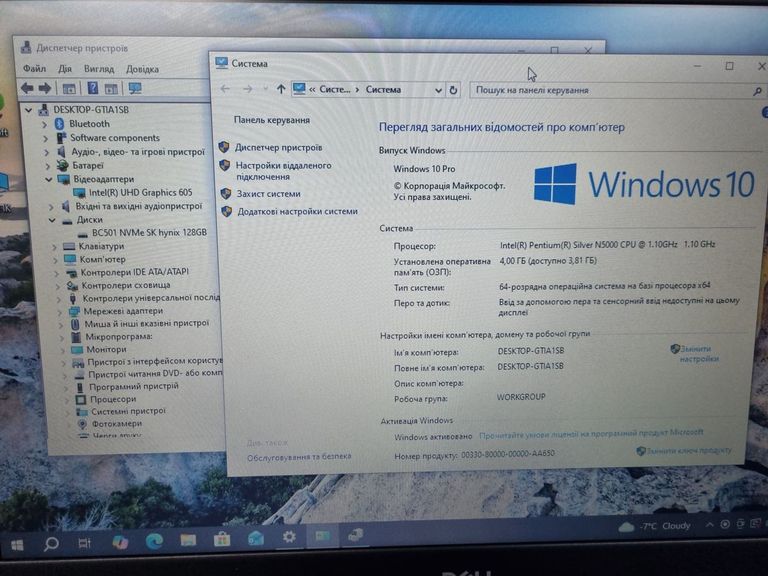The height and width of the screenshot is (576, 768).
Task: Select the Bluetooth device category icon
Action: click(60, 123)
